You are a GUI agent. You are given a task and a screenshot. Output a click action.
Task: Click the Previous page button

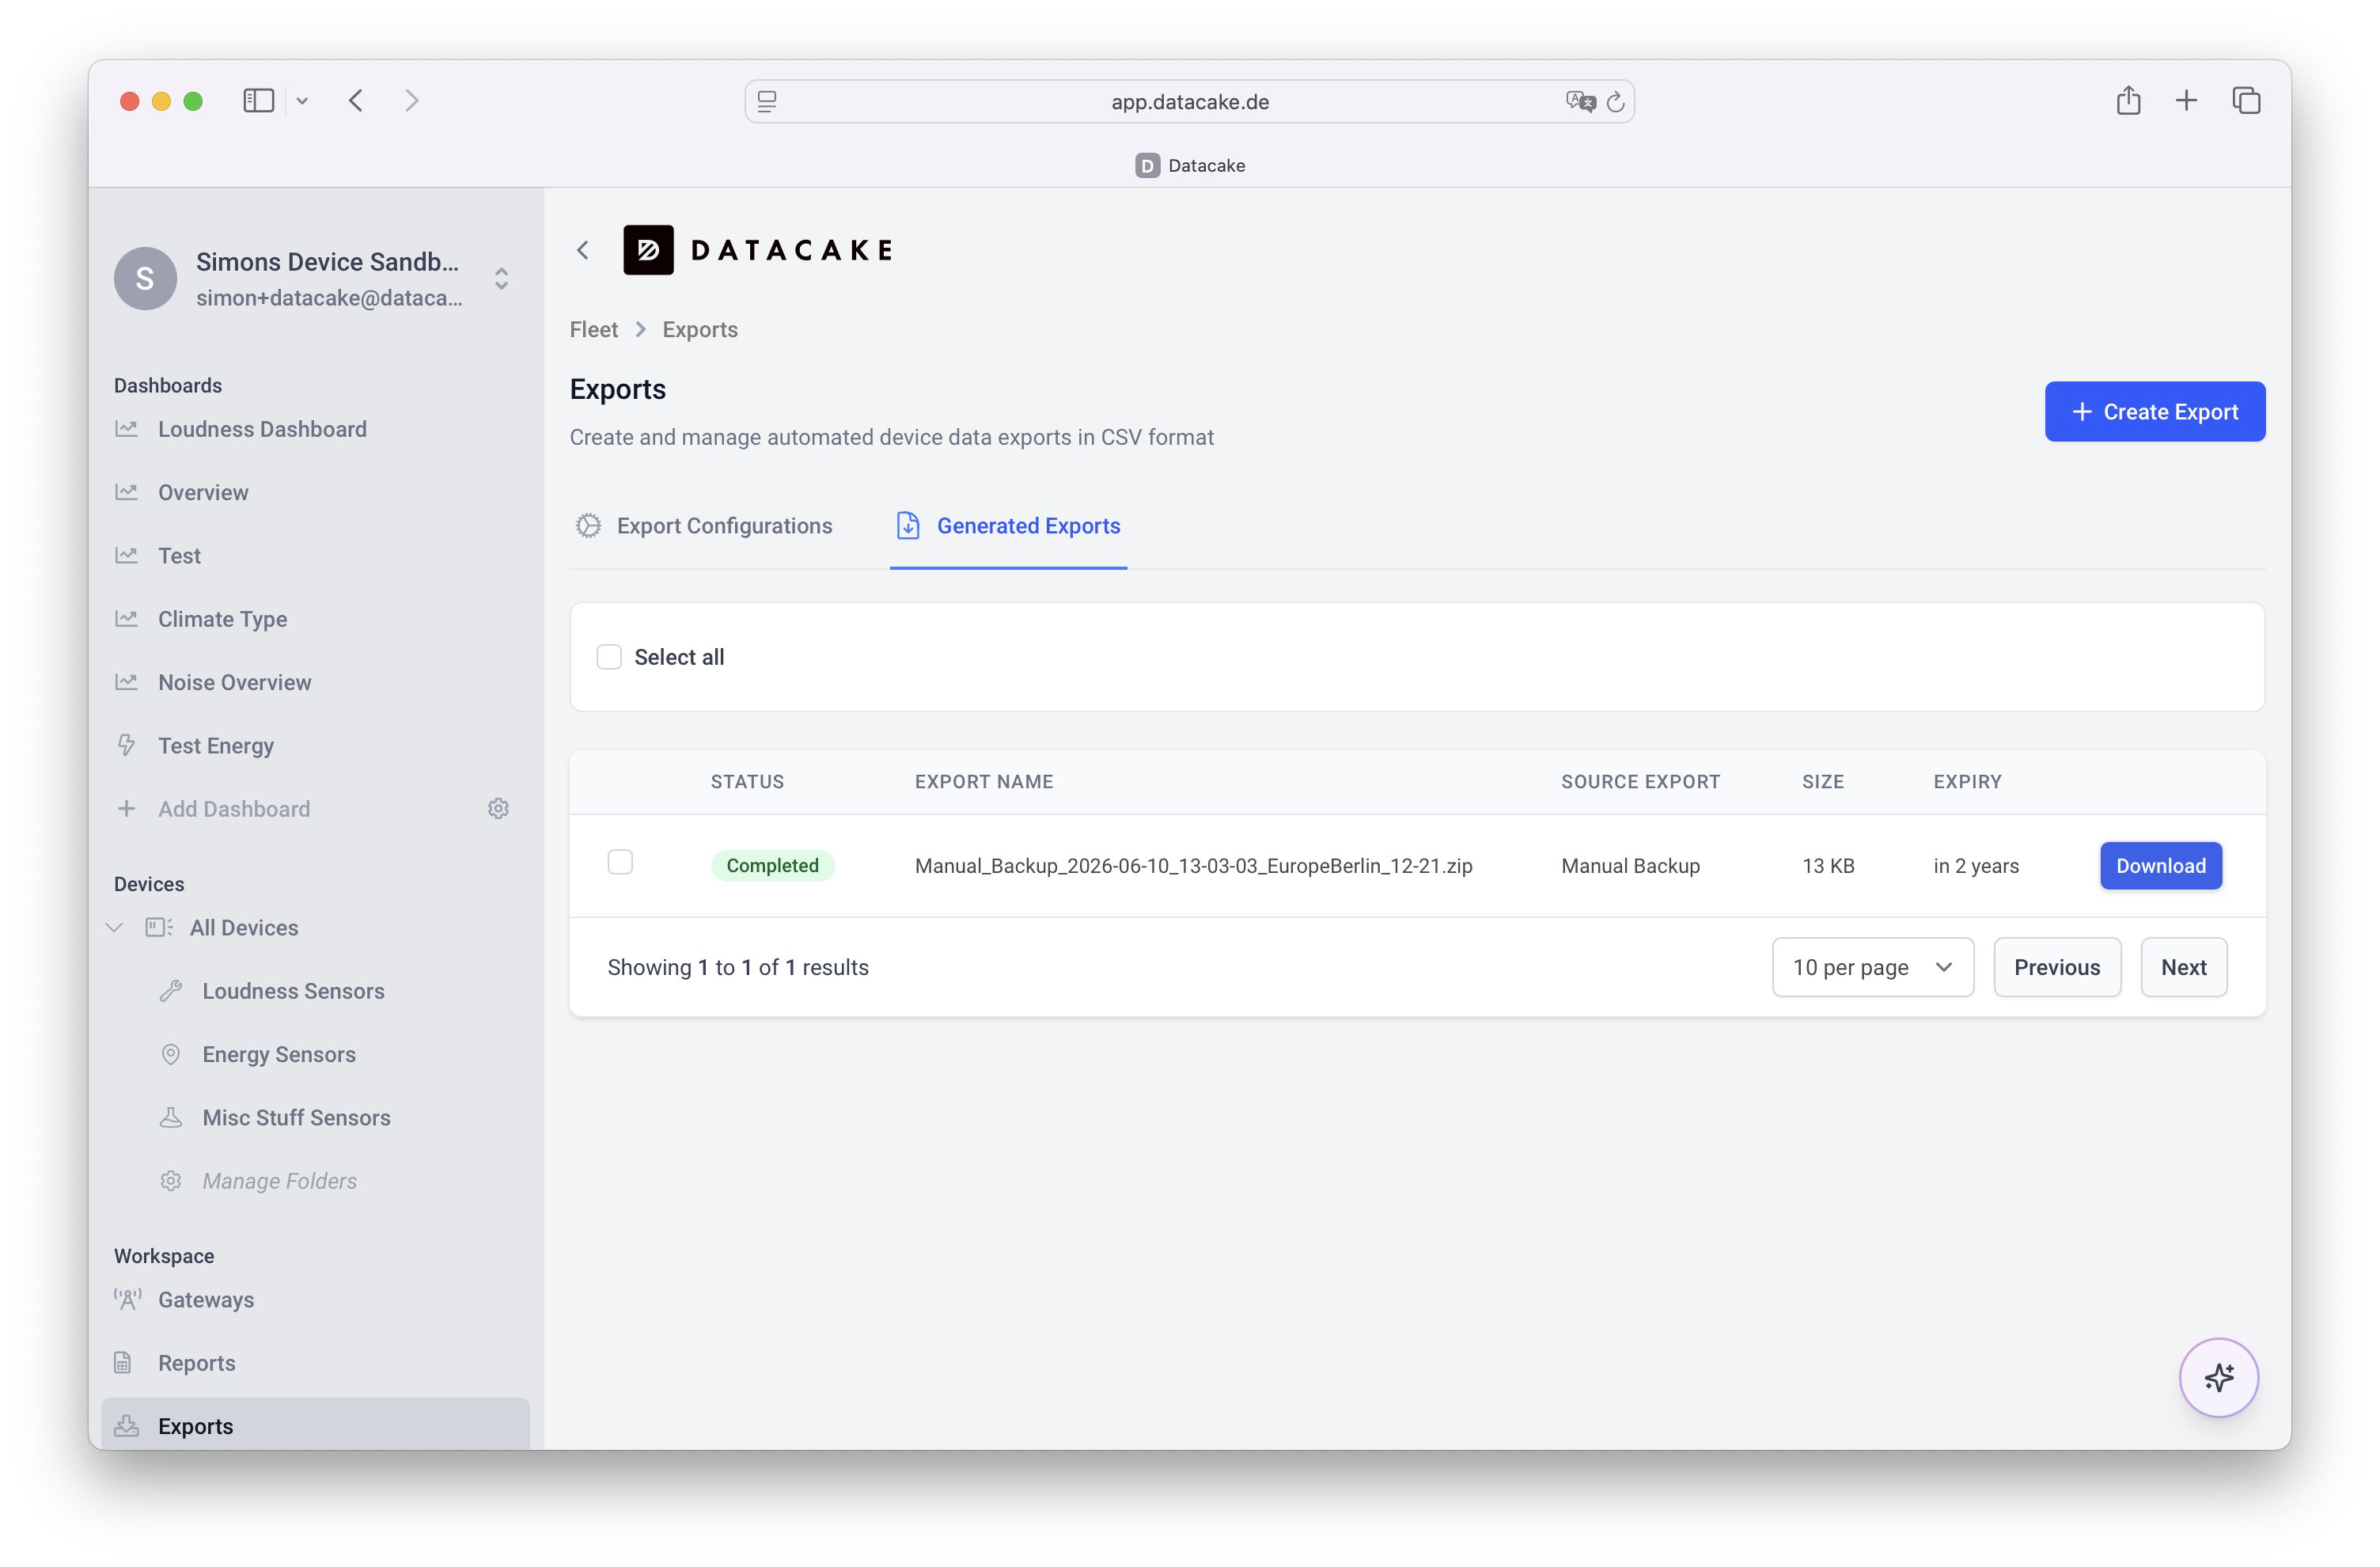(x=2056, y=967)
